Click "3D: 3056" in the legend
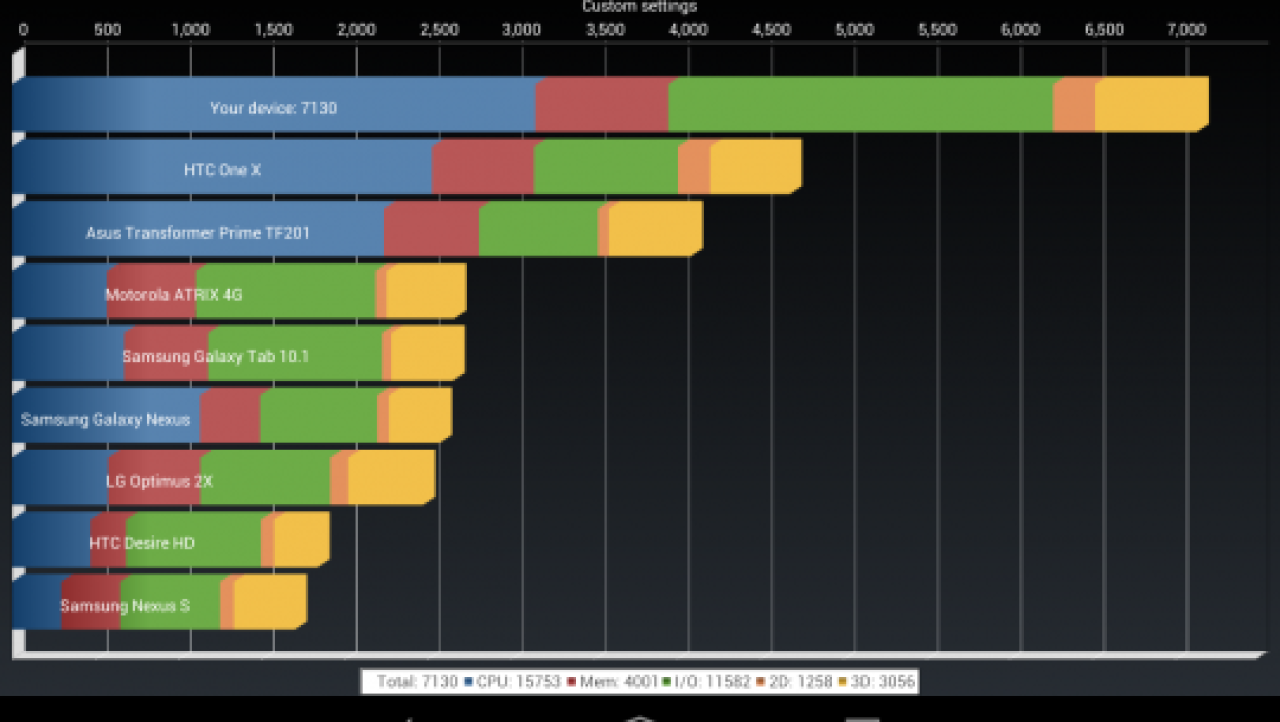Image resolution: width=1280 pixels, height=722 pixels. (x=882, y=682)
